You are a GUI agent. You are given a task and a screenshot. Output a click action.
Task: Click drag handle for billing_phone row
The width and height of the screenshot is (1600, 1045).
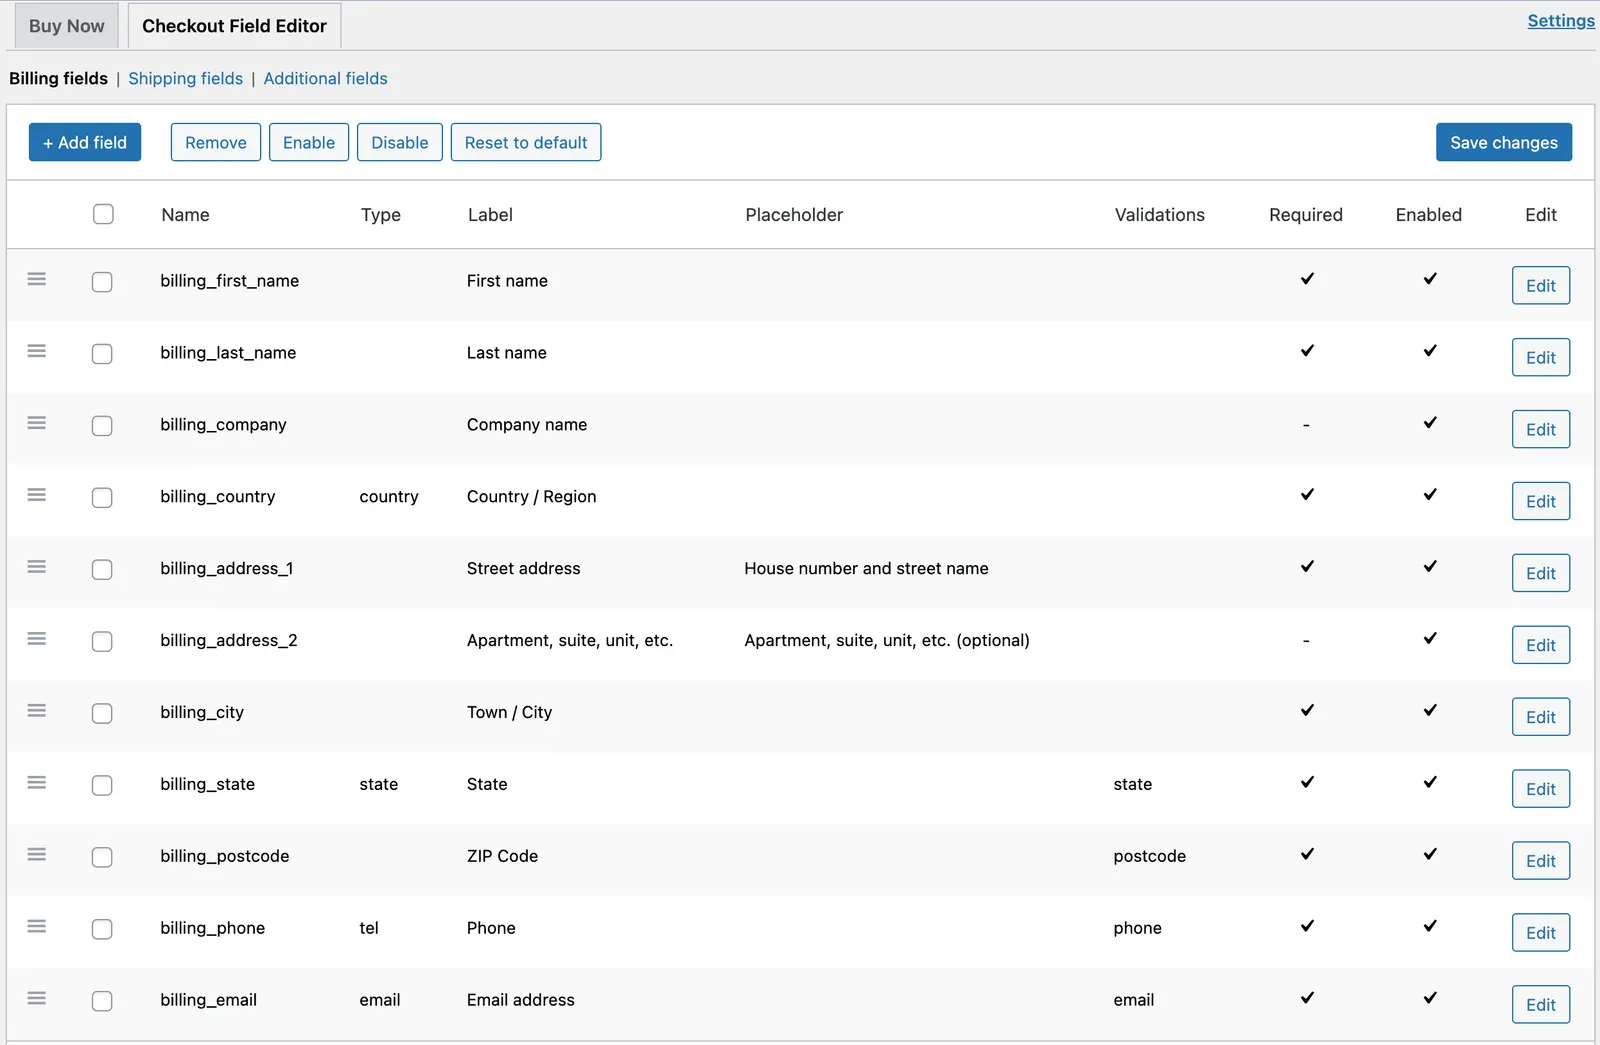[x=37, y=927]
